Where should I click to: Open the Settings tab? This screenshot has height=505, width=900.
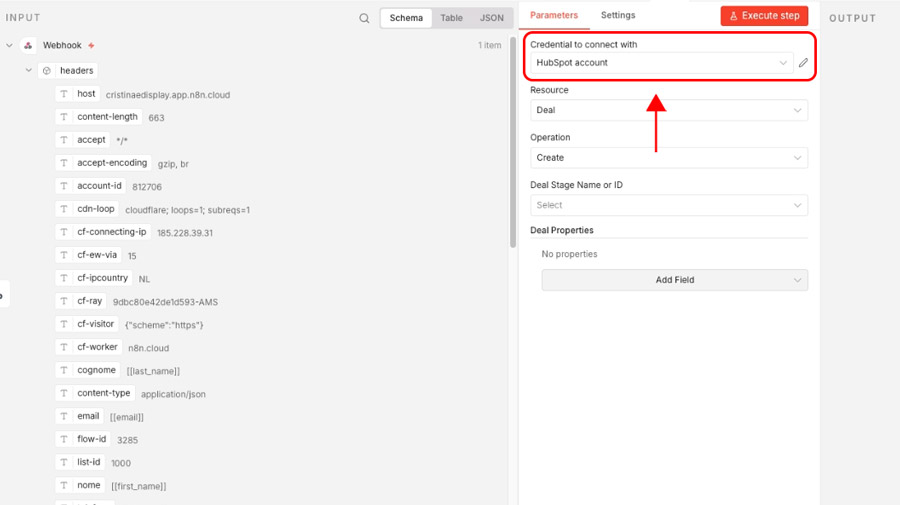617,15
